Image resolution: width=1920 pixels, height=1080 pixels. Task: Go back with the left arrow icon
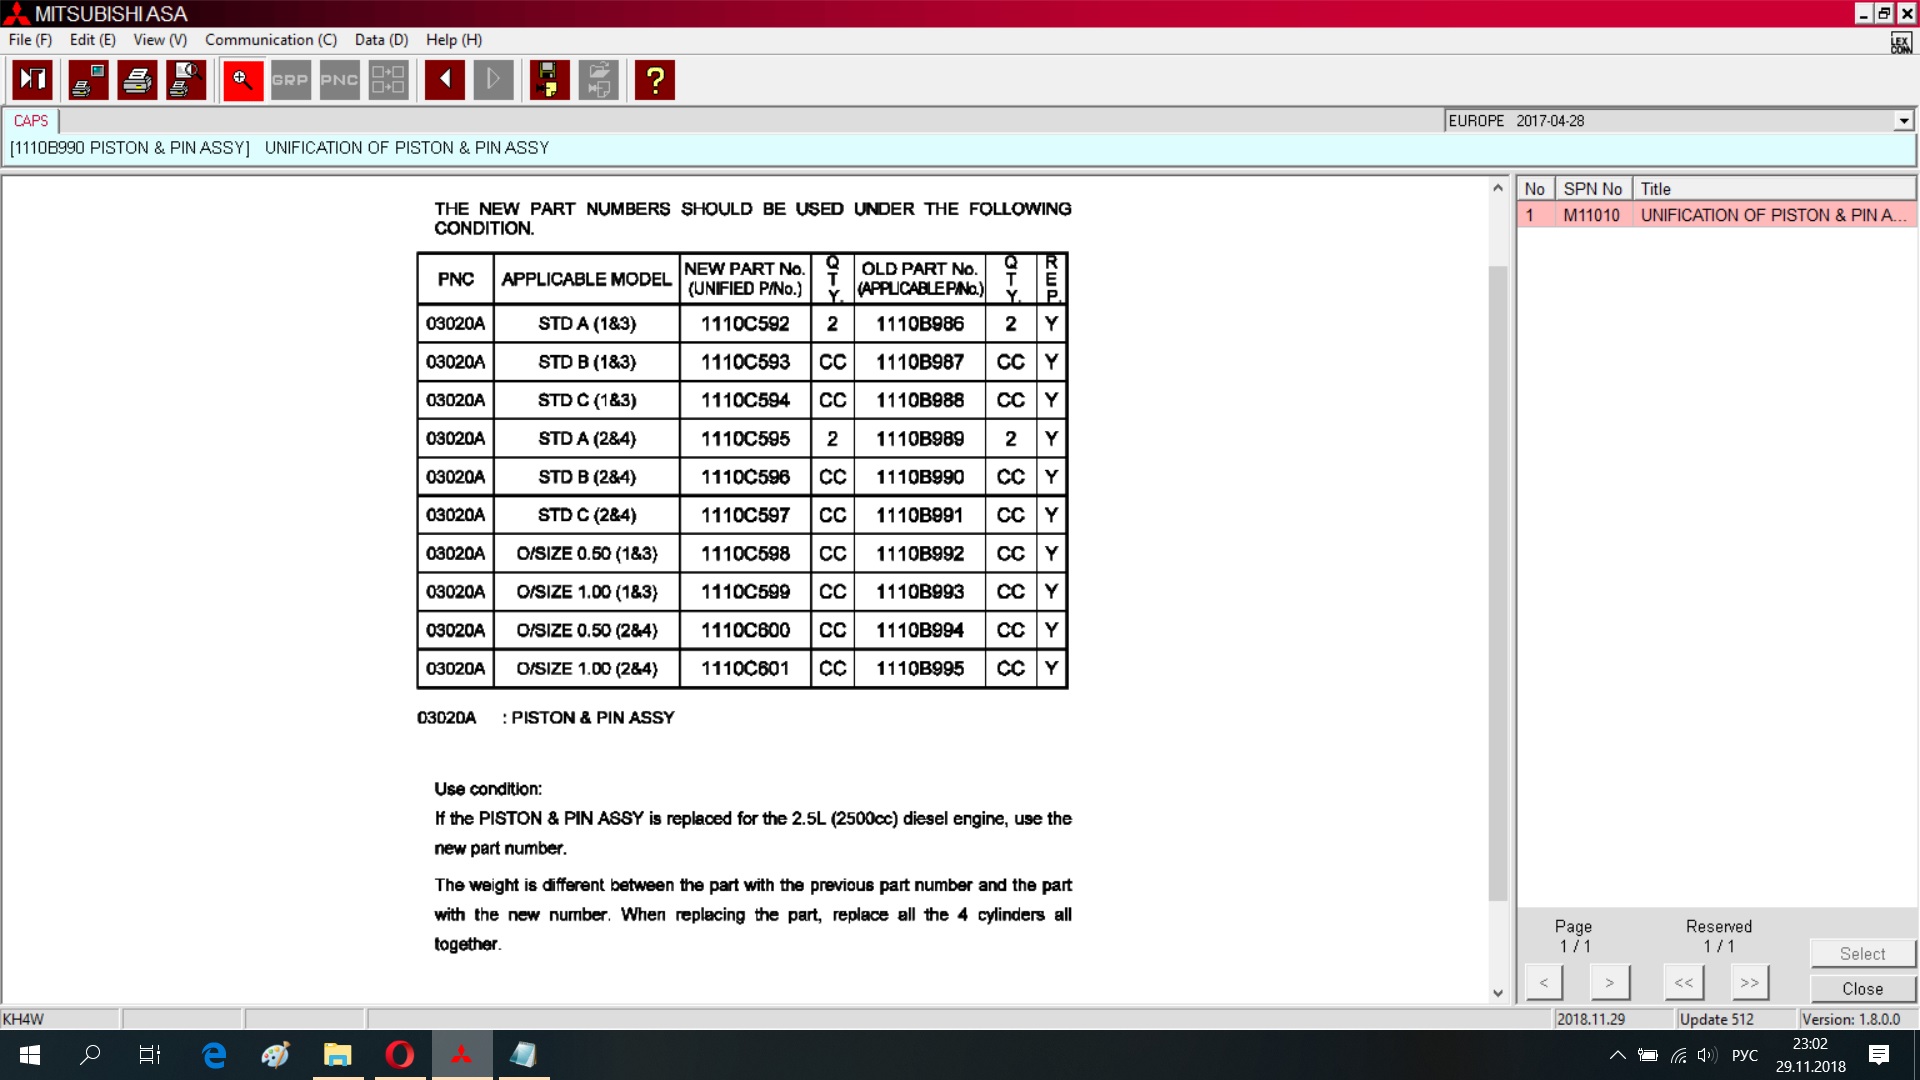[444, 80]
